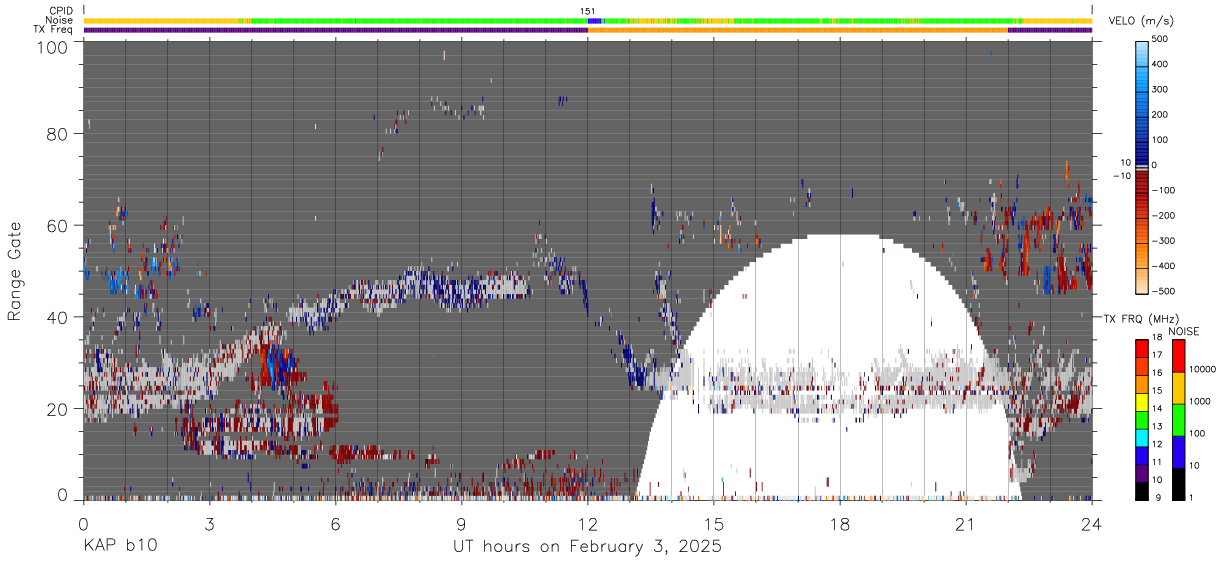Viewport: 1228px width, 567px height.
Task: Click the "TX Freq" row label
Action: coord(54,30)
